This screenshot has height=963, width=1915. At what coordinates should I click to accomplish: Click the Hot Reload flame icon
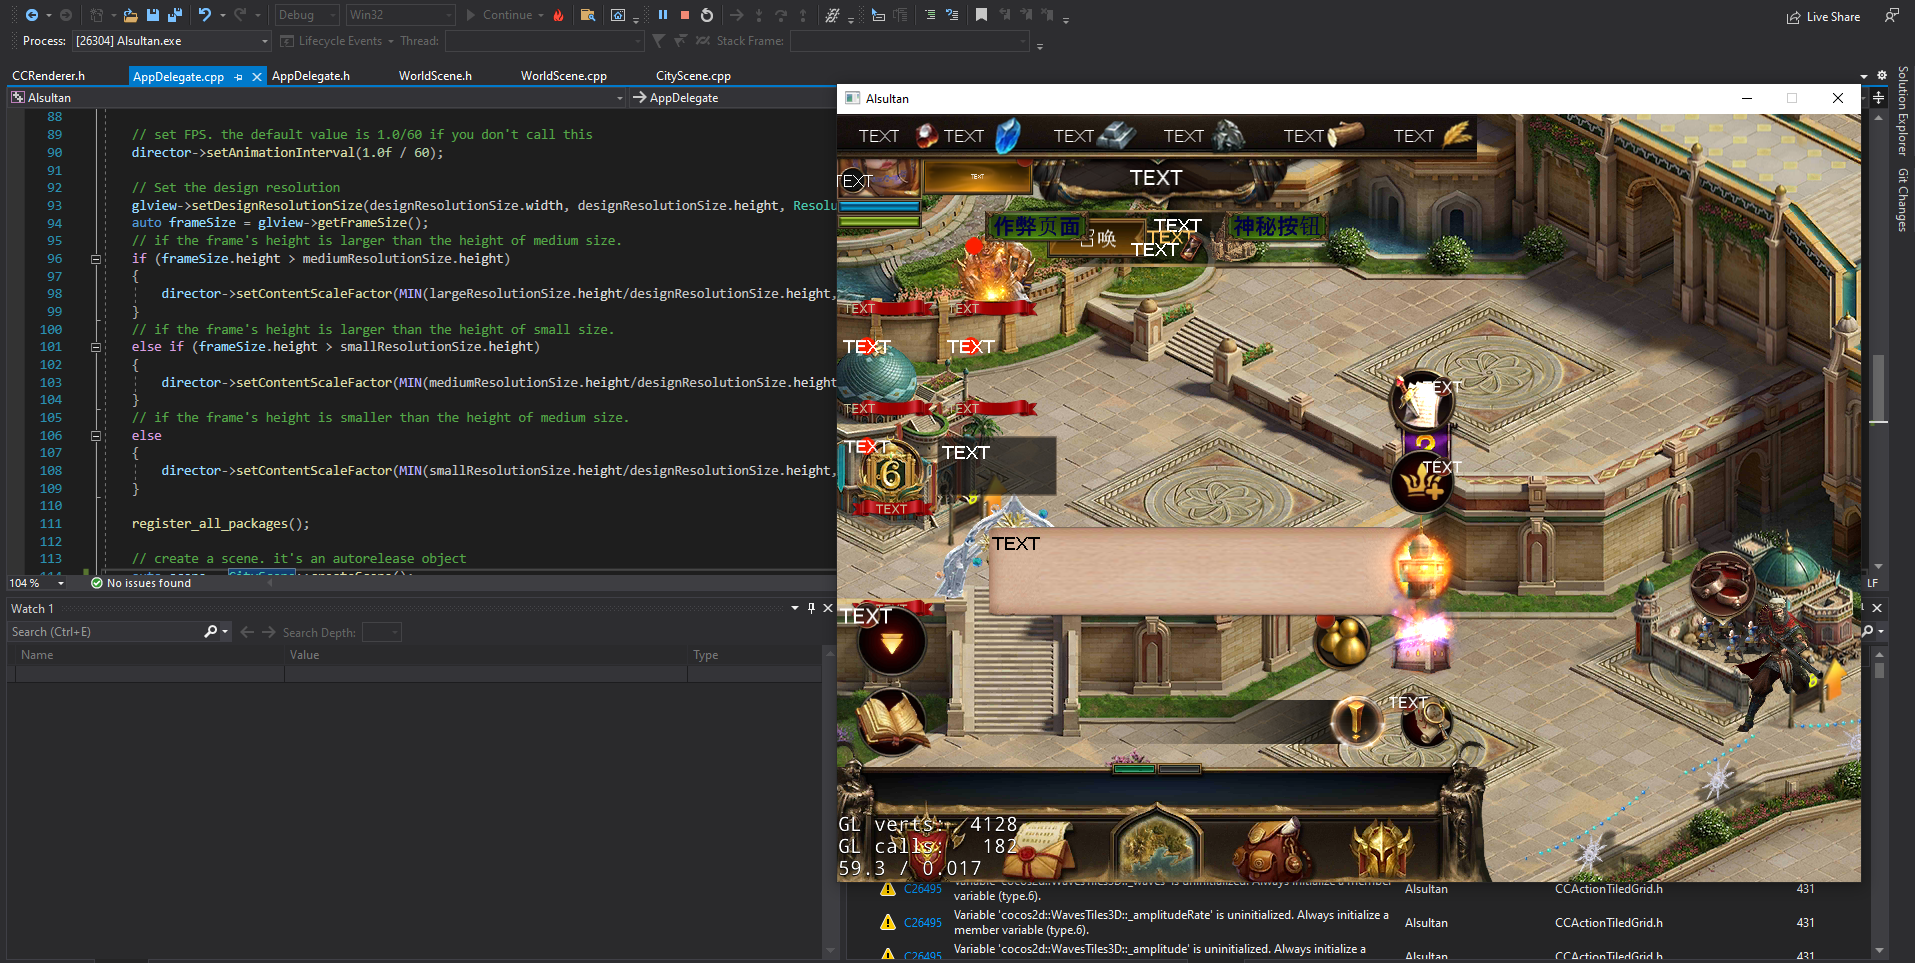coord(559,15)
